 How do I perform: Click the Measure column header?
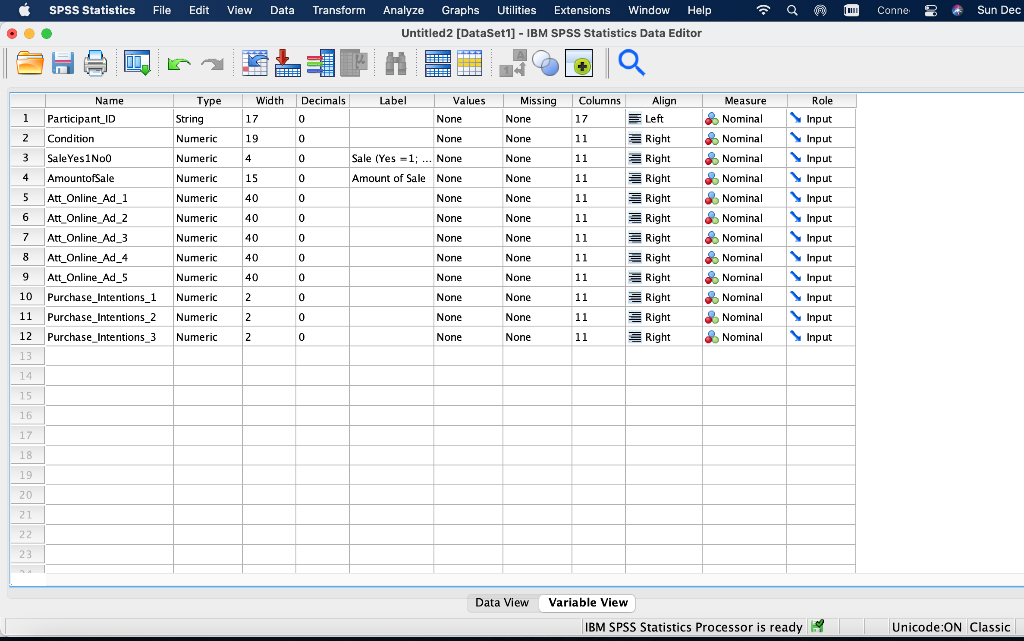[x=744, y=101]
